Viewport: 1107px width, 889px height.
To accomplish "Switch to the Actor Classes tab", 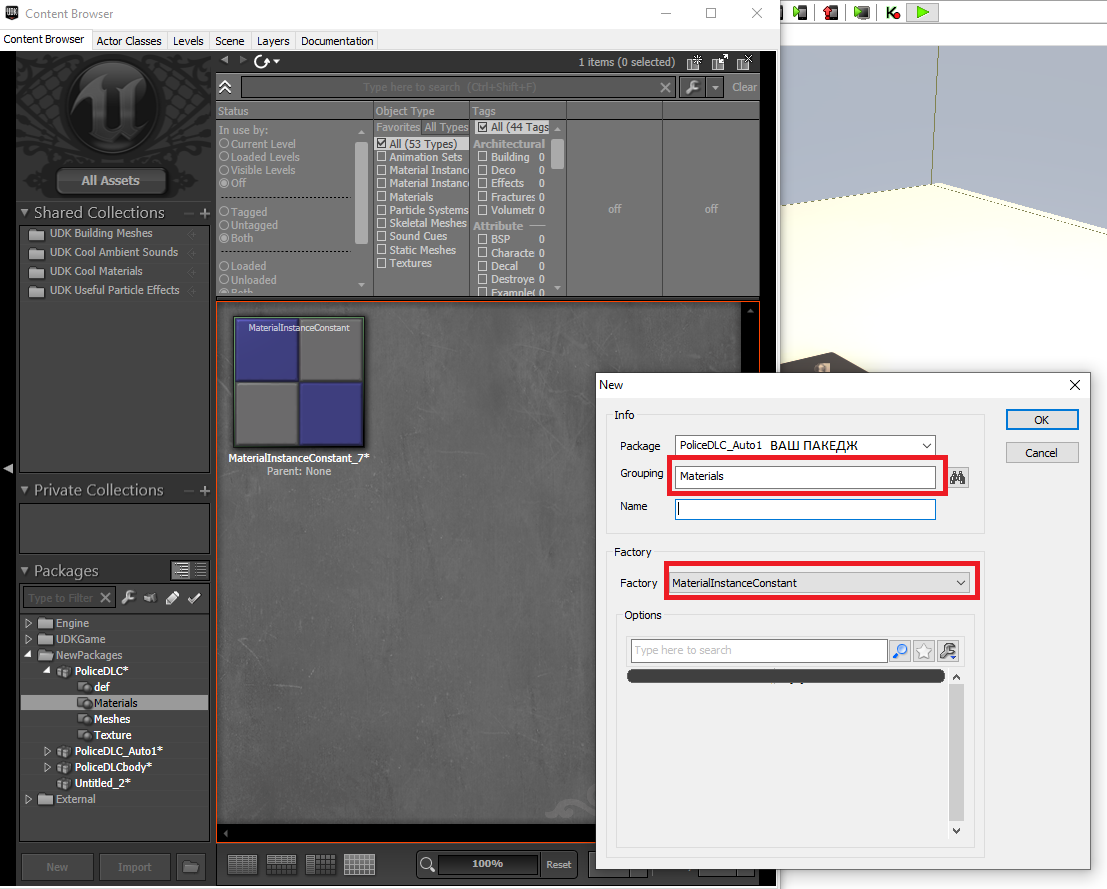I will click(128, 41).
